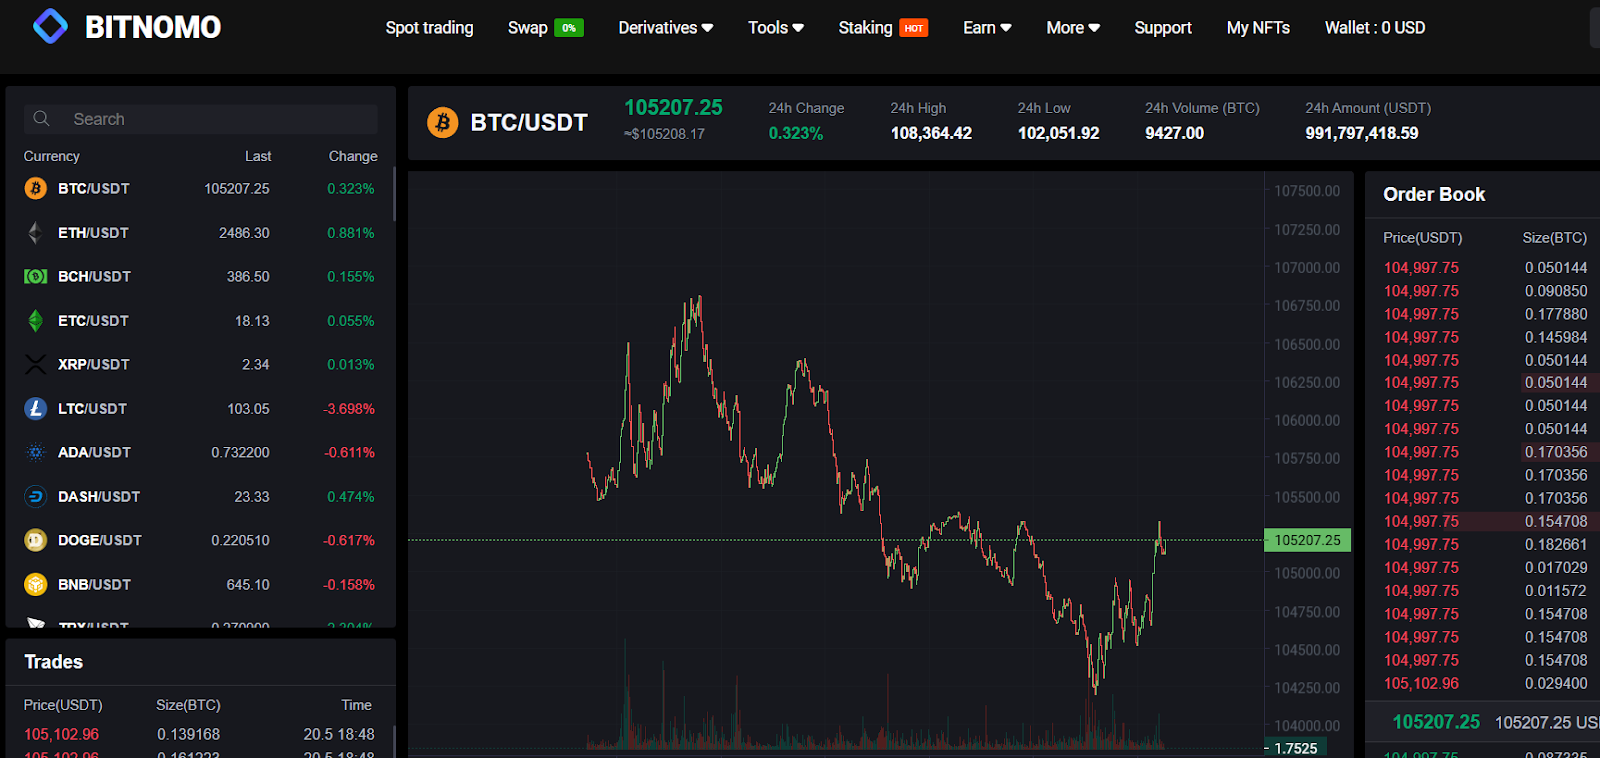
Task: Expand the Earn dropdown menu
Action: pos(987,28)
